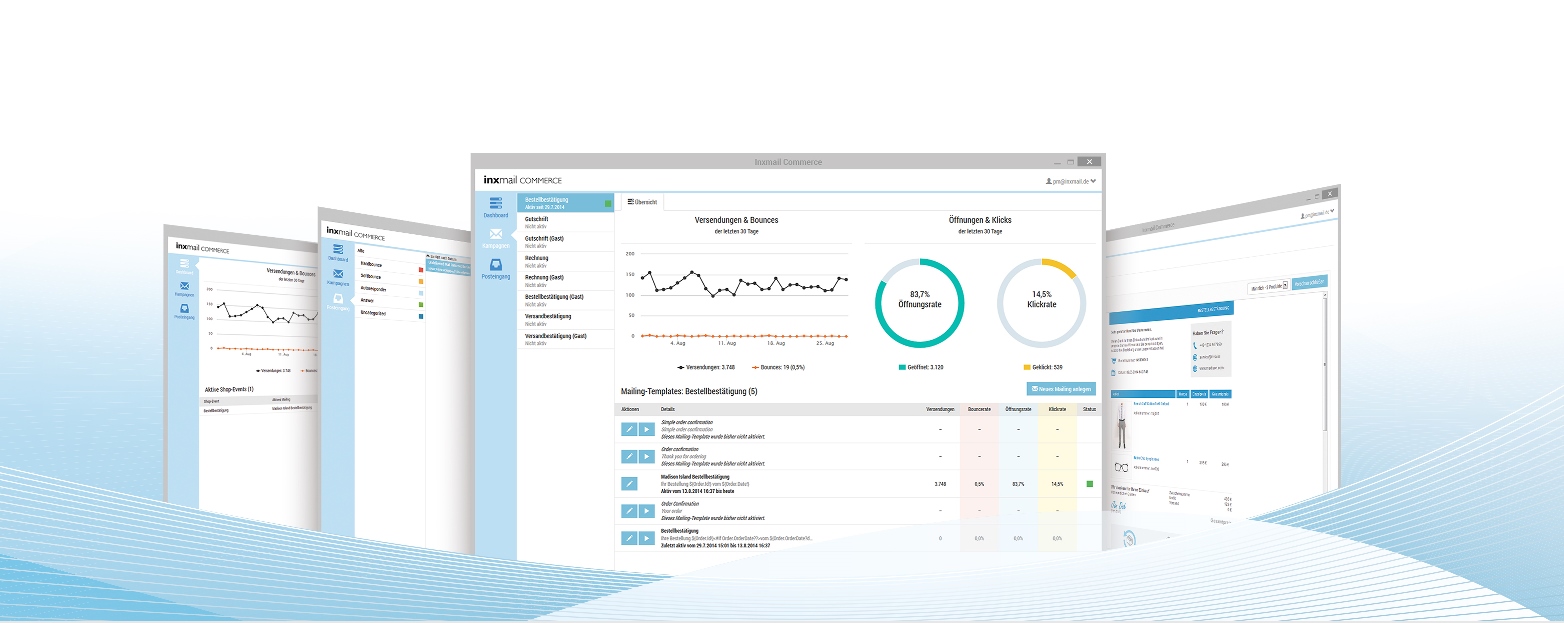Click the green status square of Madison Island row
The width and height of the screenshot is (1564, 623).
click(x=1090, y=483)
